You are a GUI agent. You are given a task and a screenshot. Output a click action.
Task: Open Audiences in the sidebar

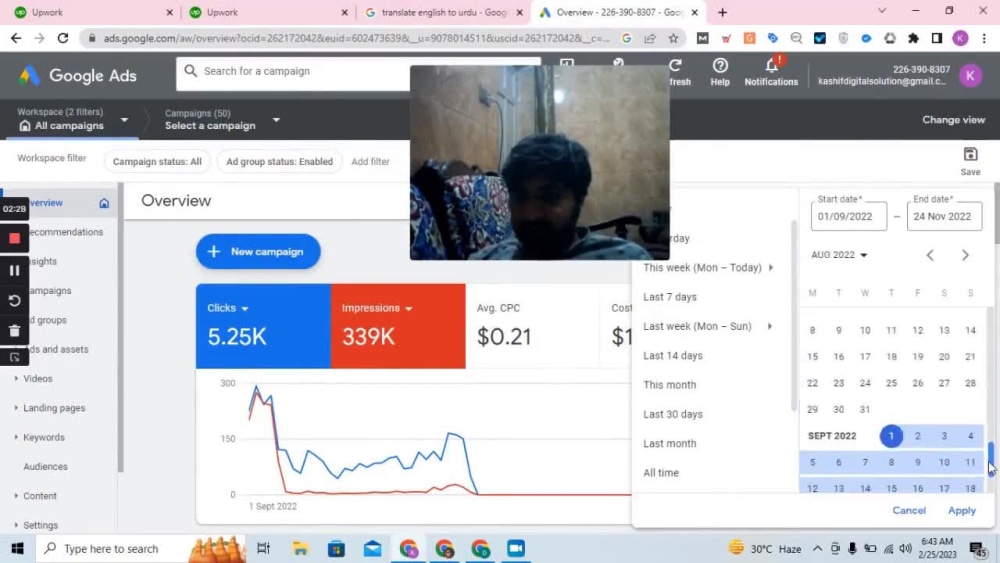click(45, 467)
